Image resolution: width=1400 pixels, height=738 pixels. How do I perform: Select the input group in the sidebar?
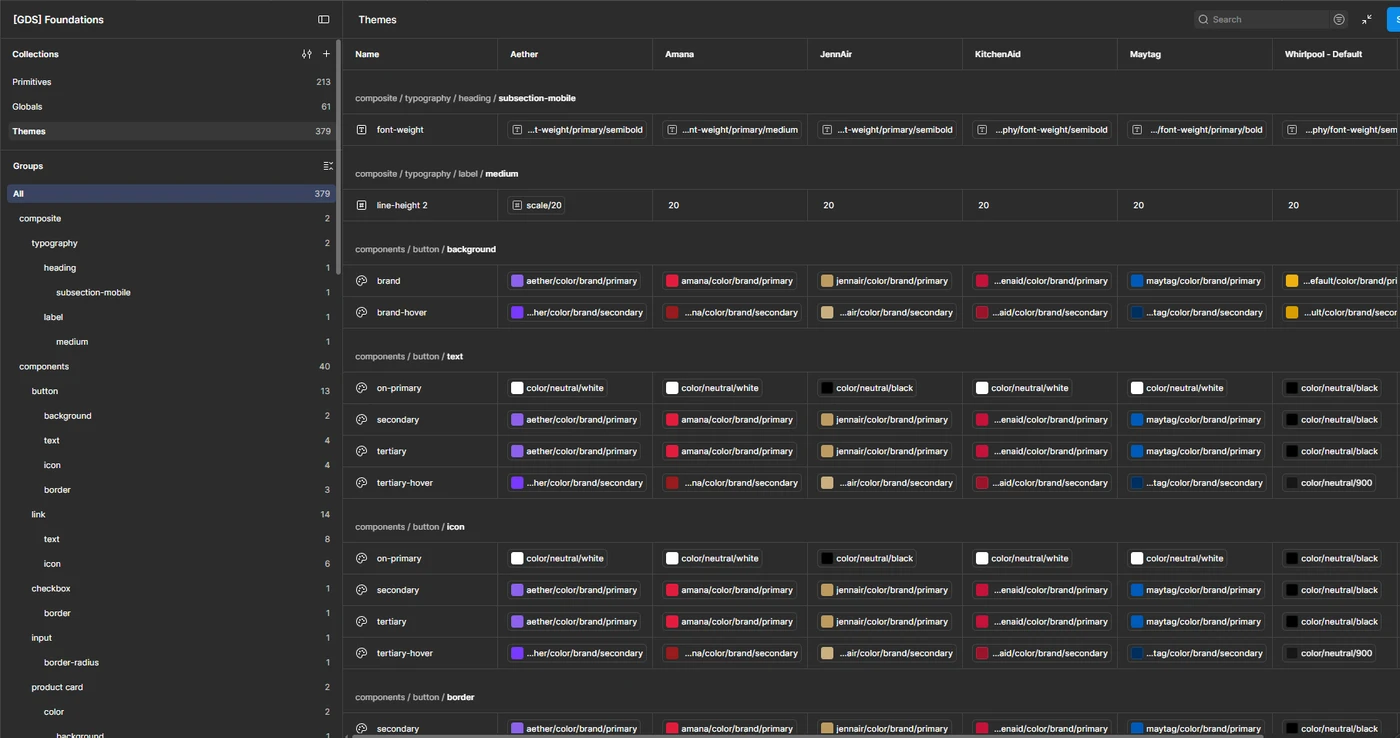pyautogui.click(x=171, y=637)
